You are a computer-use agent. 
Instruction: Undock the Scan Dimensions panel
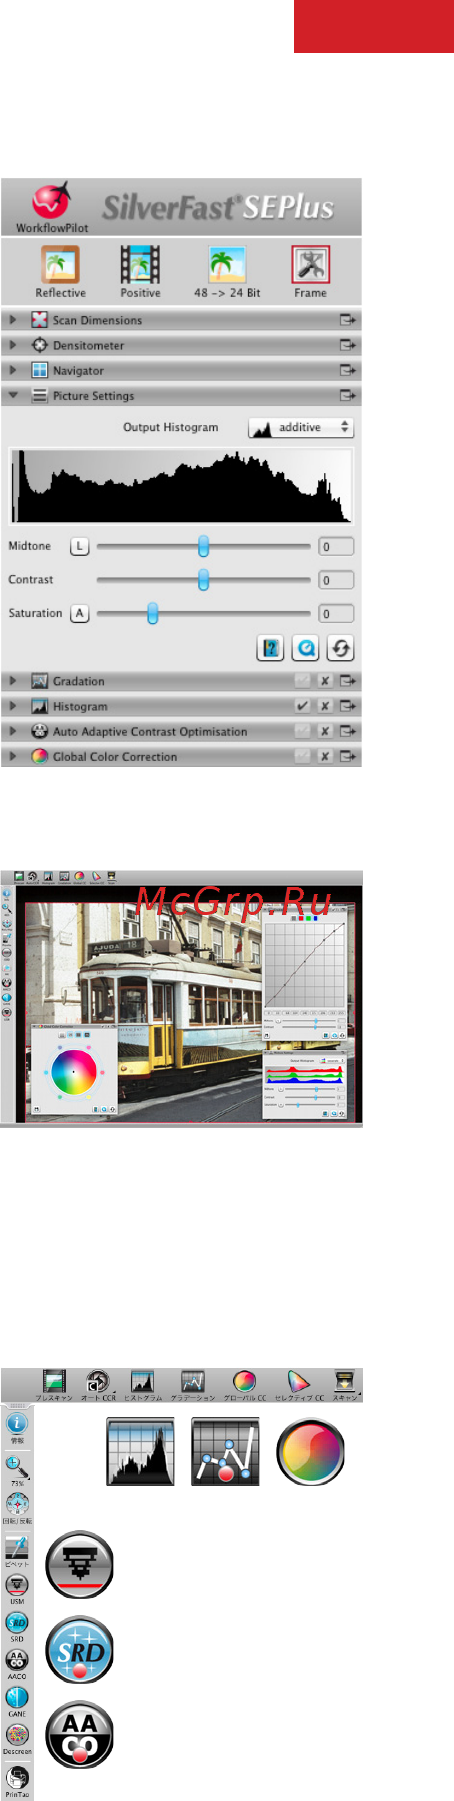click(x=347, y=320)
